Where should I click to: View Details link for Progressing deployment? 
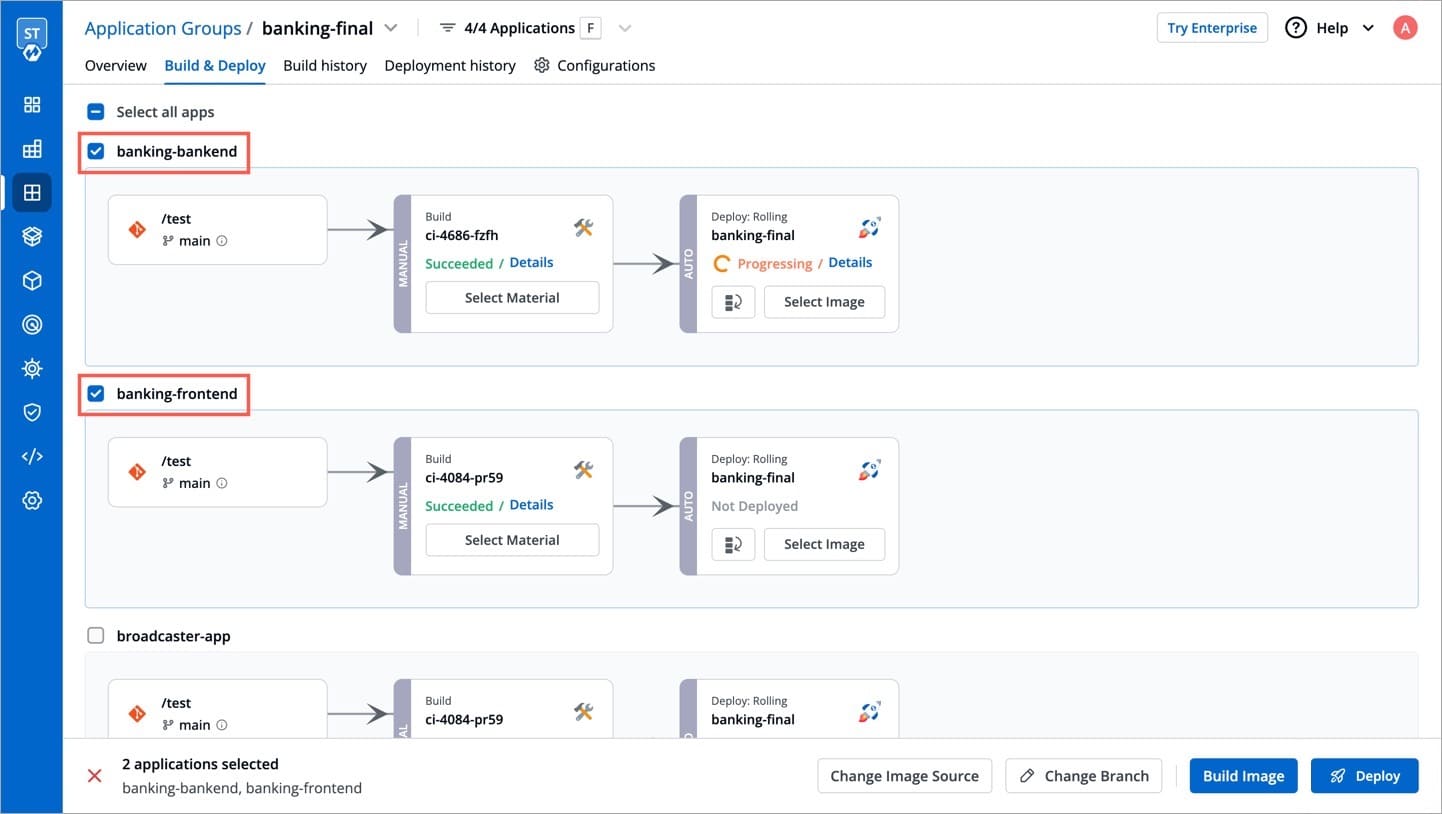point(850,263)
